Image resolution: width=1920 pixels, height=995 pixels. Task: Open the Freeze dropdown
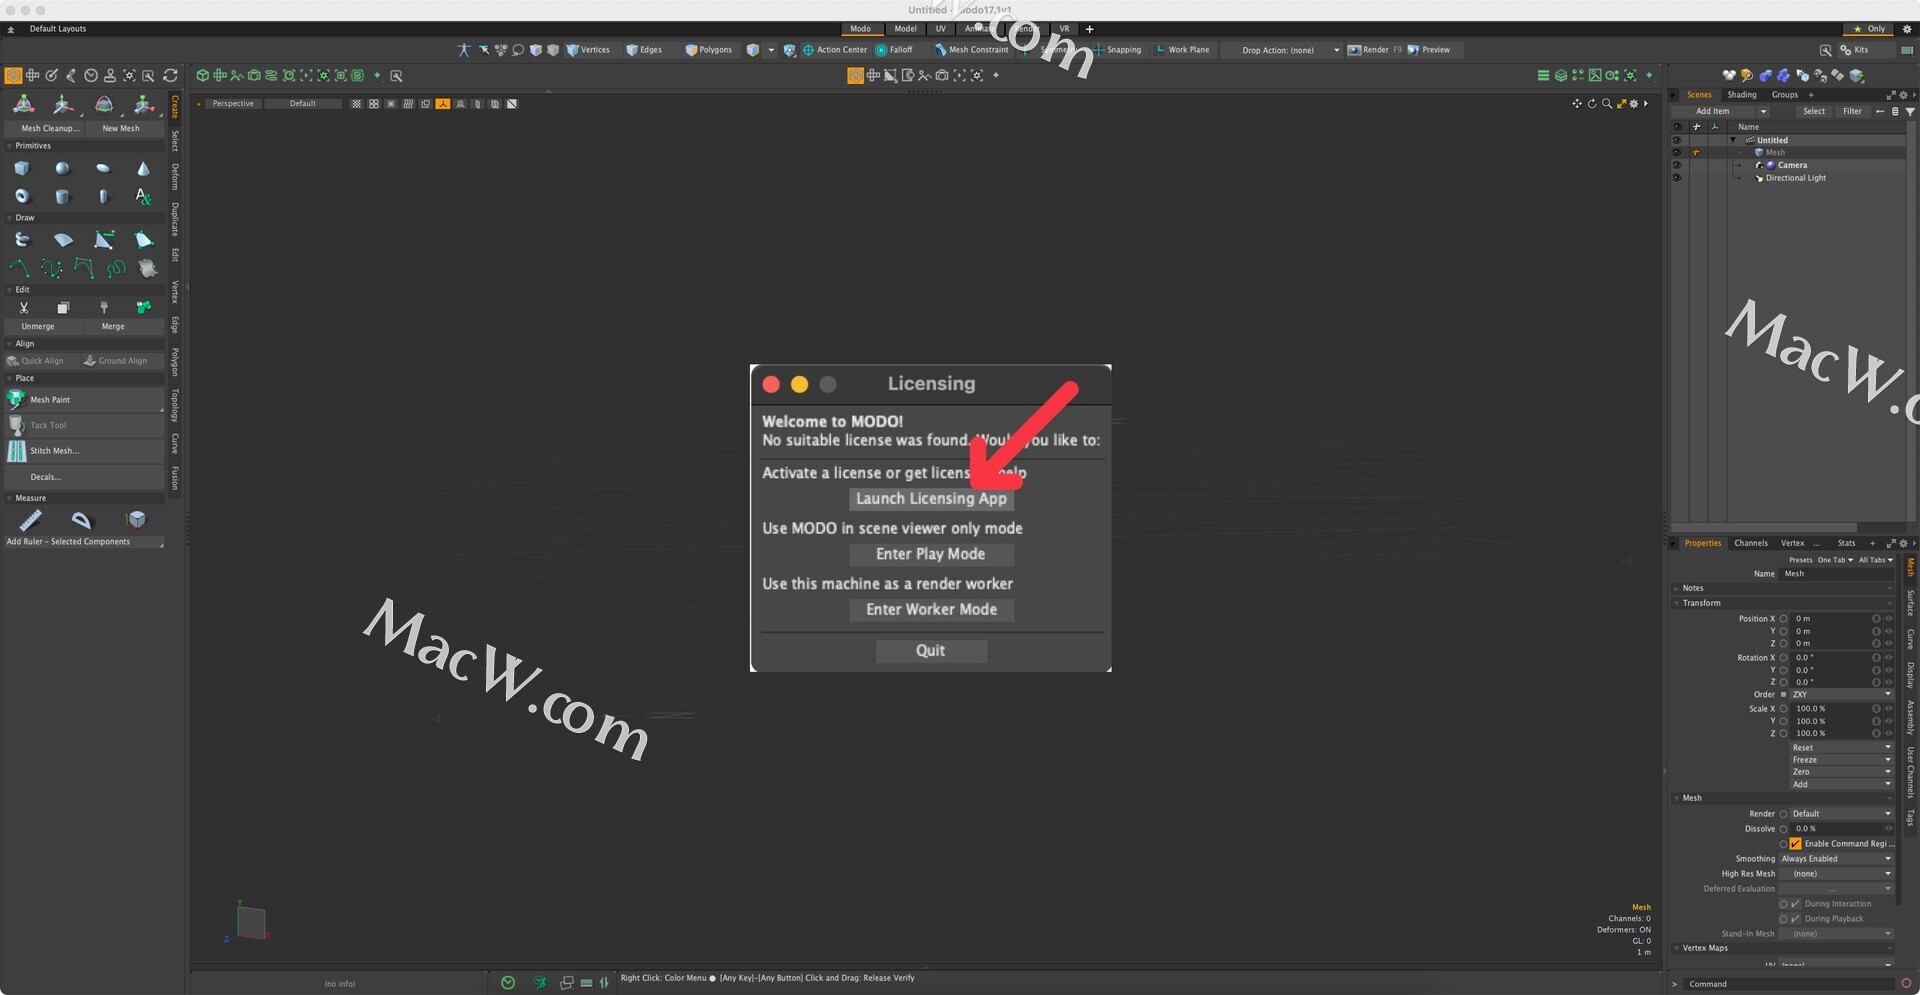point(1841,760)
